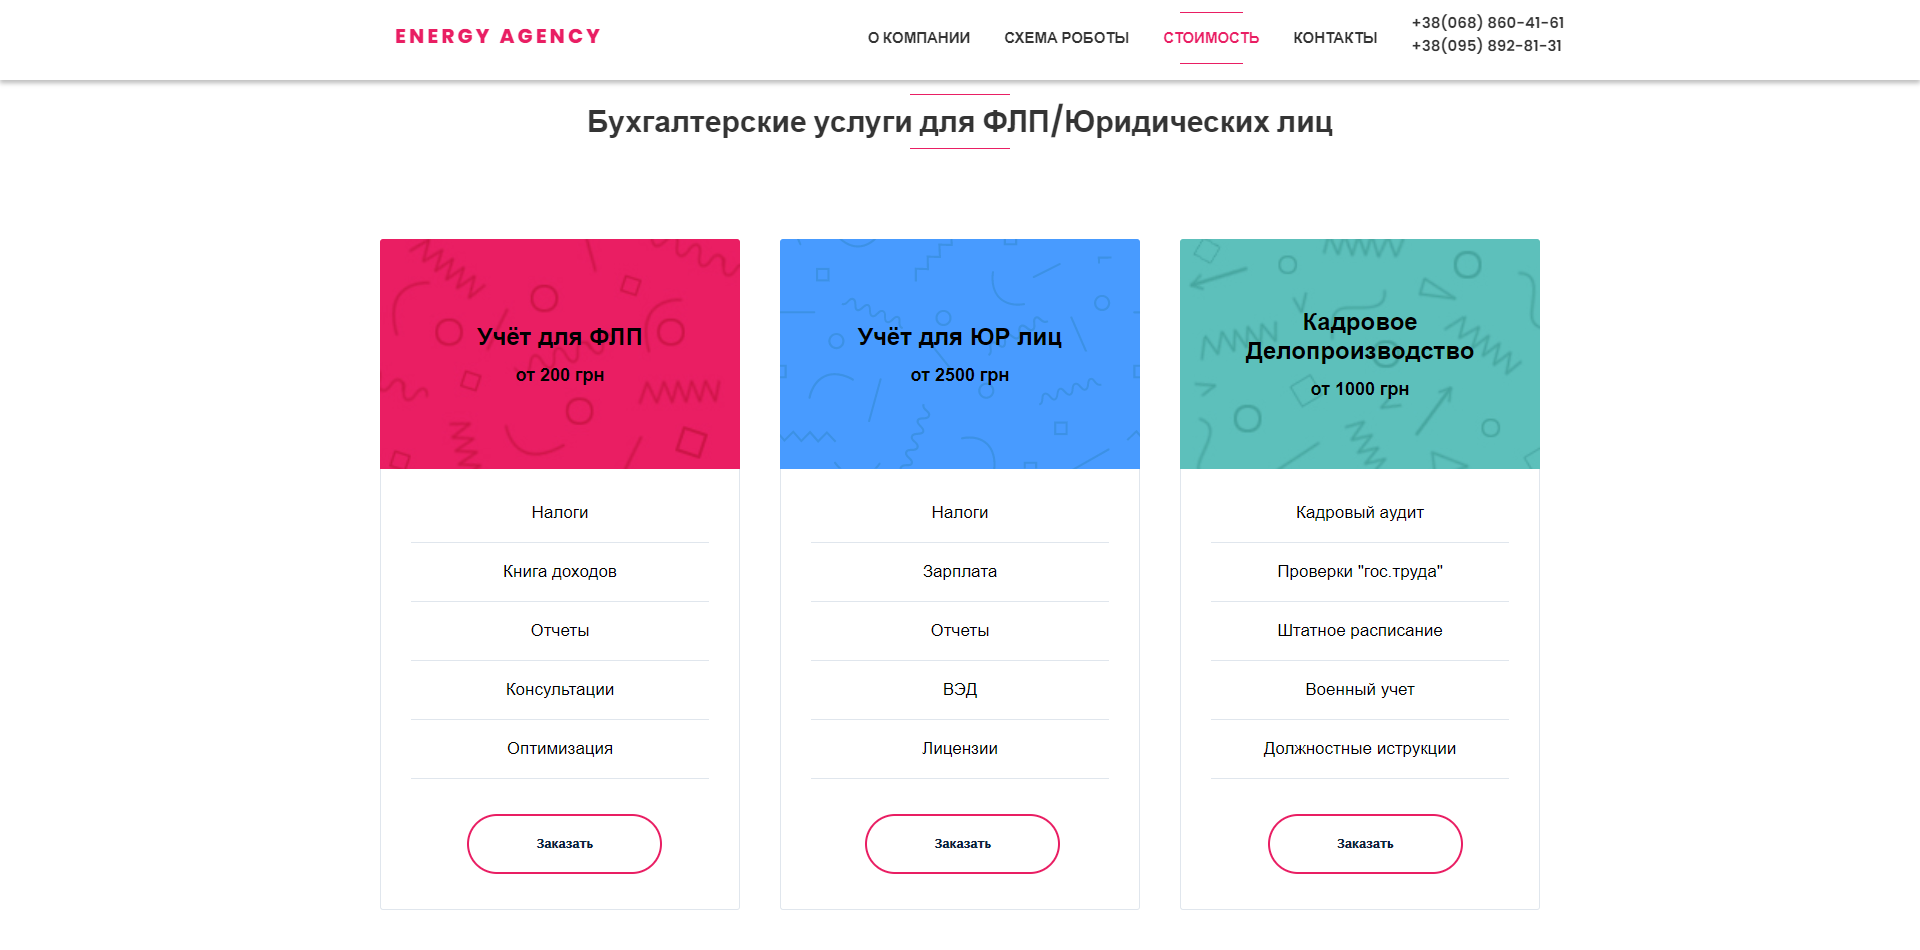Click the red Учёт для ФЛП card header
Viewport: 1920px width, 950px height.
coord(560,354)
